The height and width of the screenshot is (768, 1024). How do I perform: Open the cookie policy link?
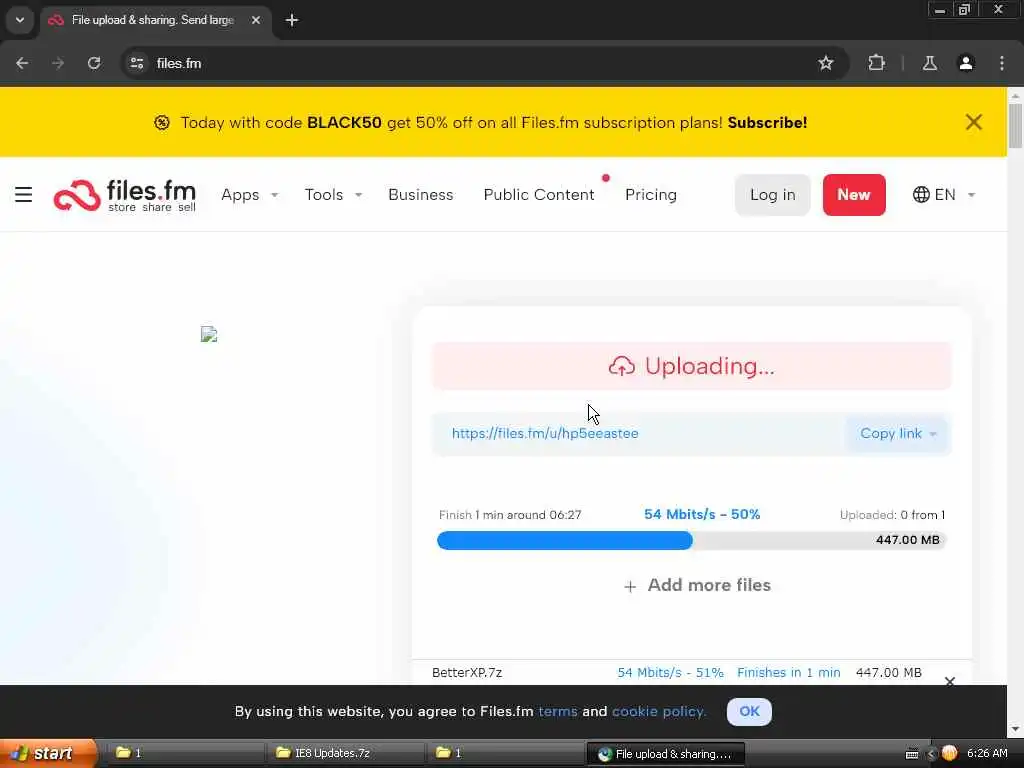click(659, 711)
